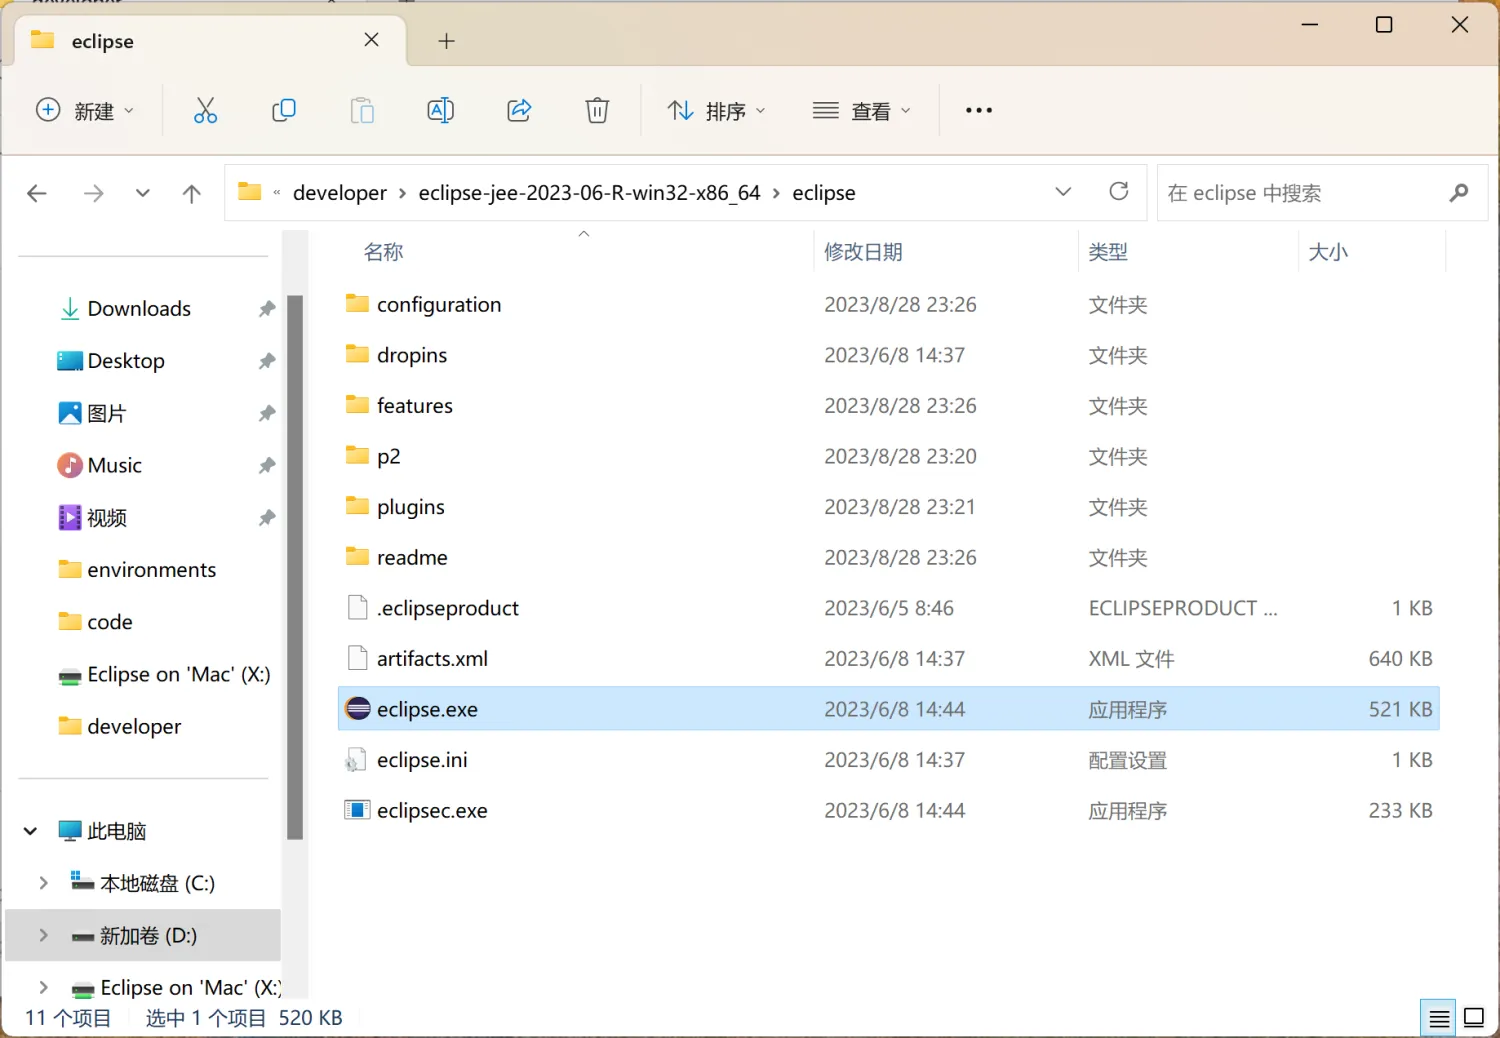The height and width of the screenshot is (1038, 1500).
Task: Sort files by 修改日期 column header
Action: pos(863,252)
